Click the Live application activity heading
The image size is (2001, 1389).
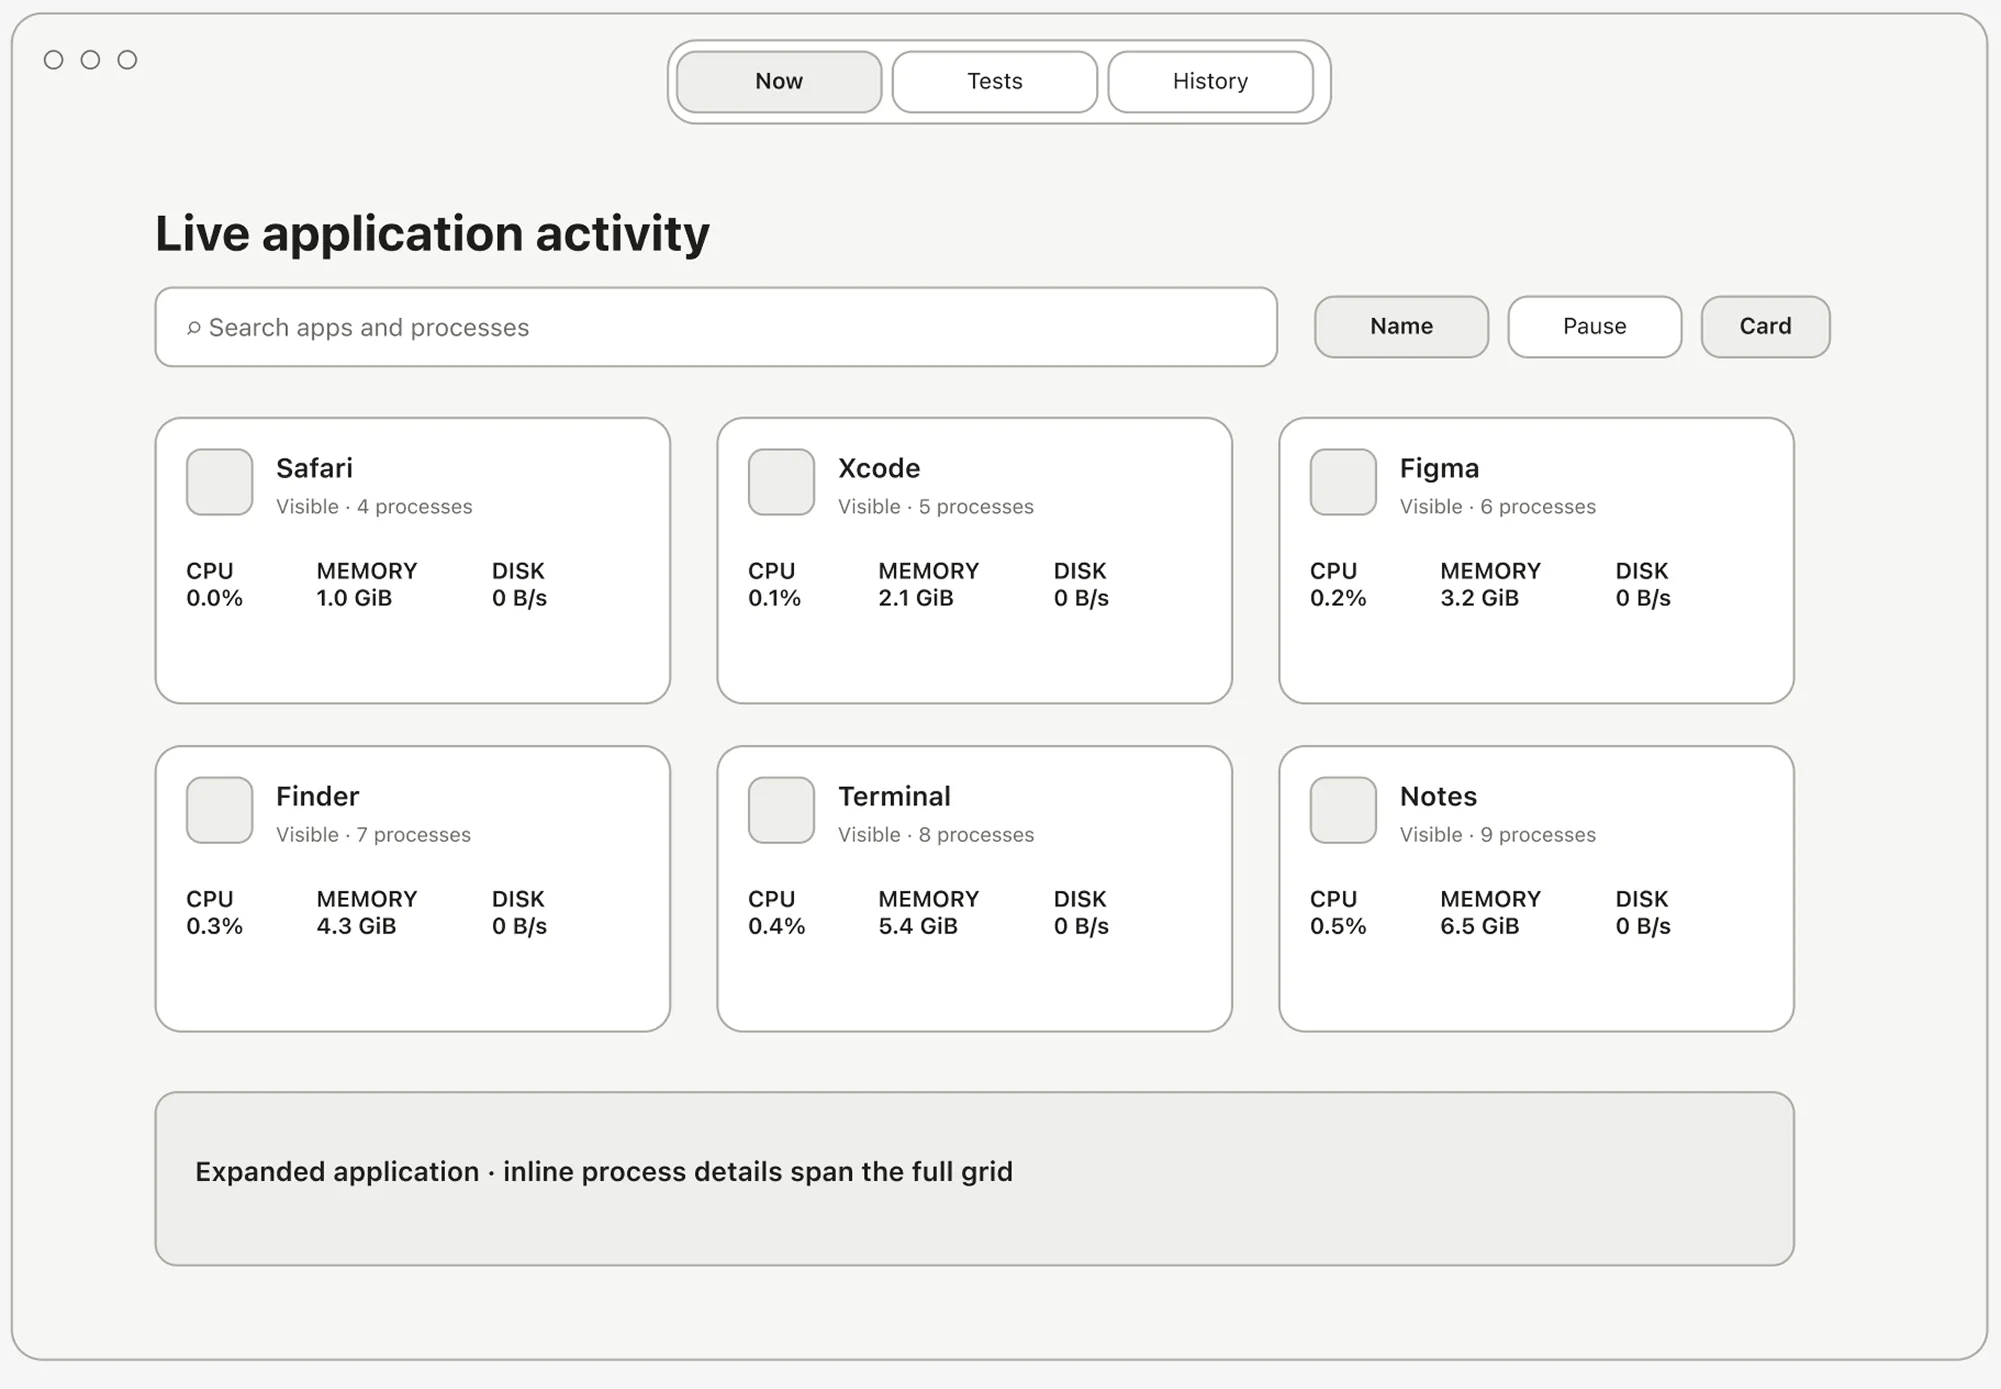(432, 234)
